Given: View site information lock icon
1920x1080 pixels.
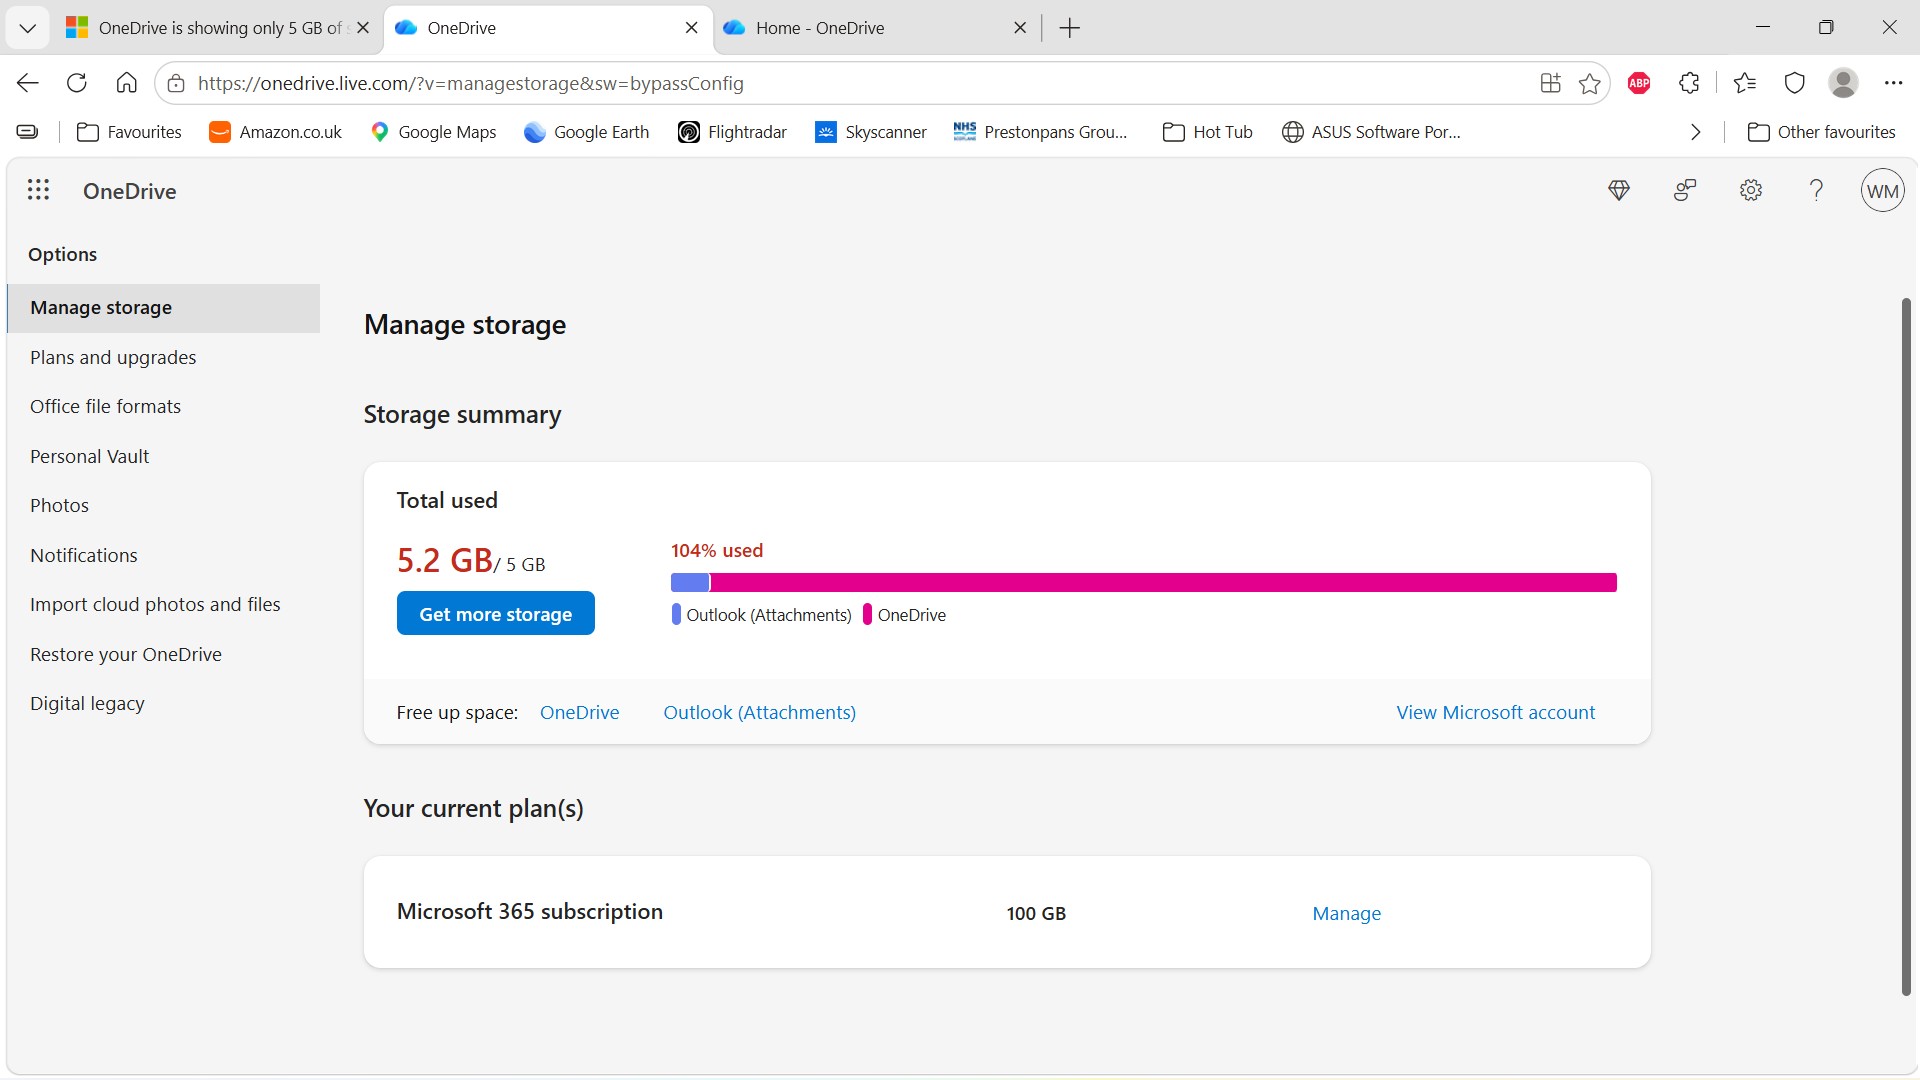Looking at the screenshot, I should click(176, 83).
